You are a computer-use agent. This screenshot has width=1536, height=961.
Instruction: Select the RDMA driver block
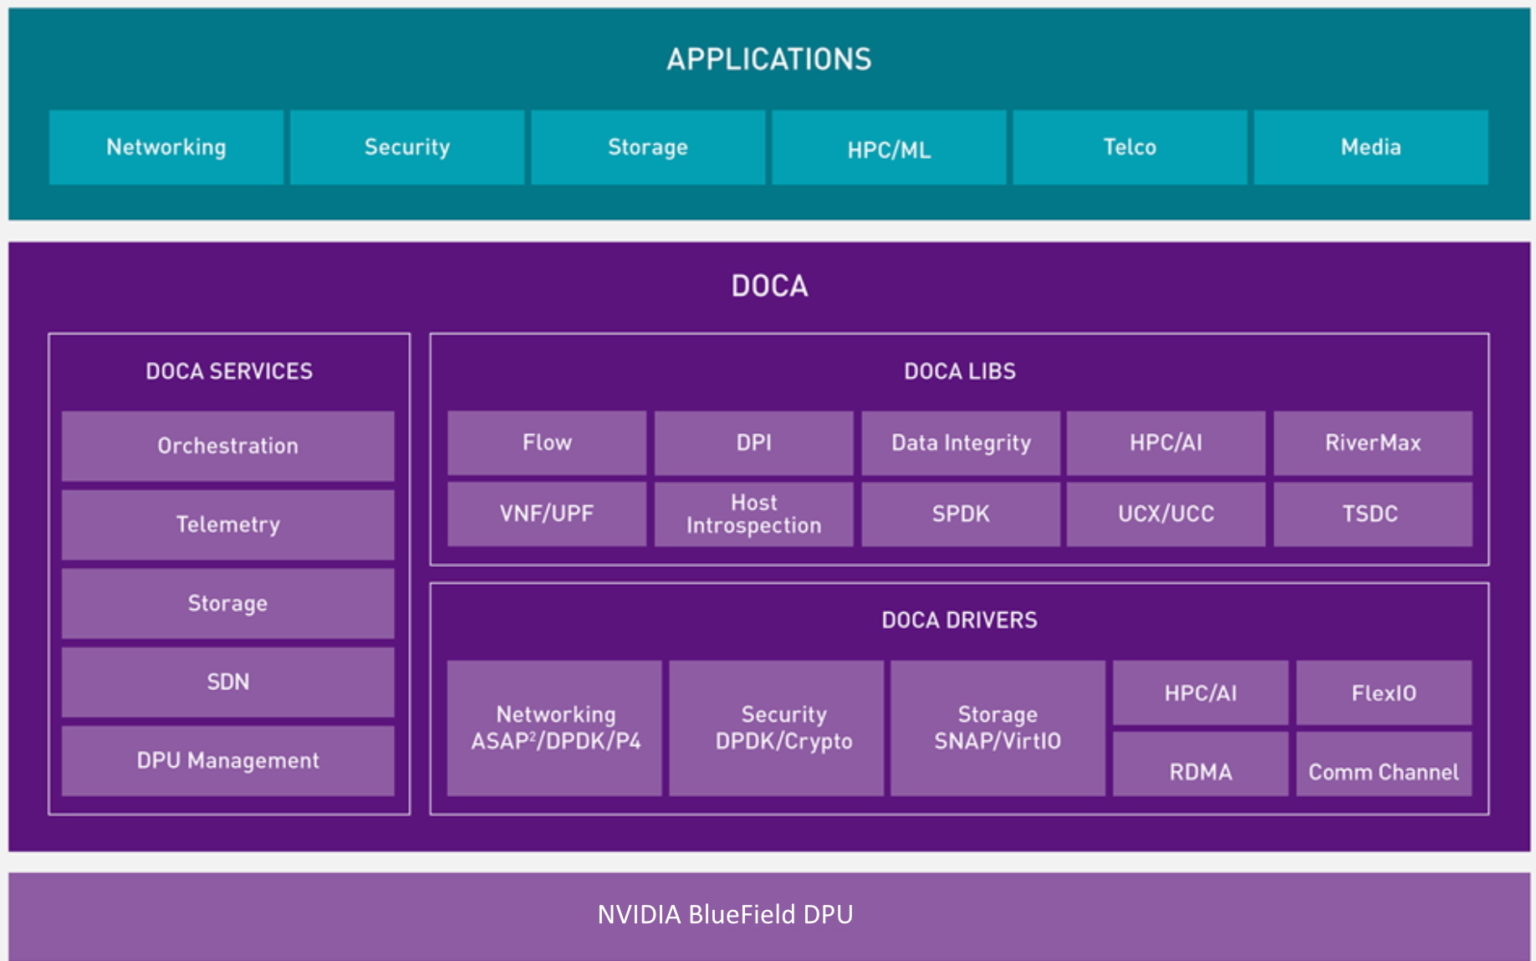tap(1201, 771)
